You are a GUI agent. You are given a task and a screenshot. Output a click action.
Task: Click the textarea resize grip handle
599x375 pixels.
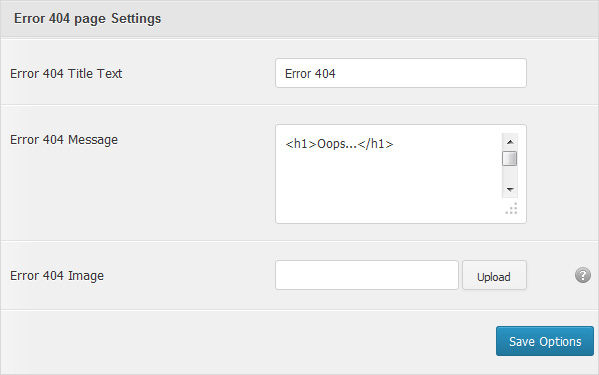tap(512, 209)
